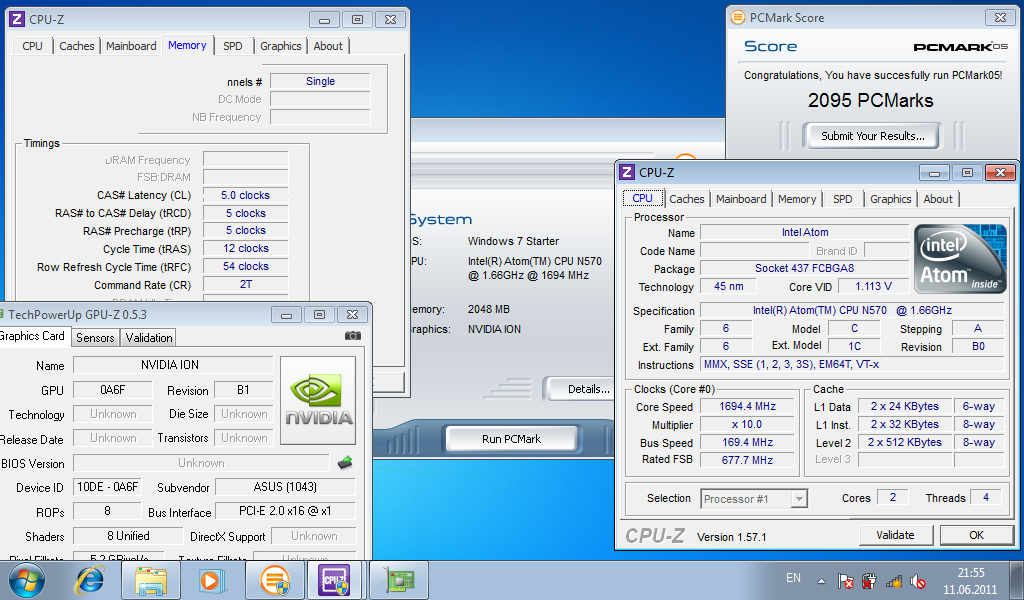Click OK in the CPU-Z window

[976, 535]
